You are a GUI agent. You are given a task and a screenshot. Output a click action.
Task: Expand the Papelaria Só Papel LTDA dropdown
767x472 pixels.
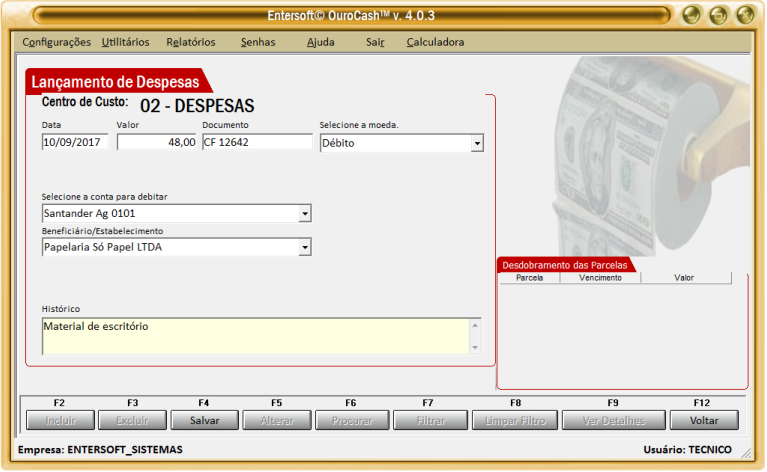pos(305,247)
